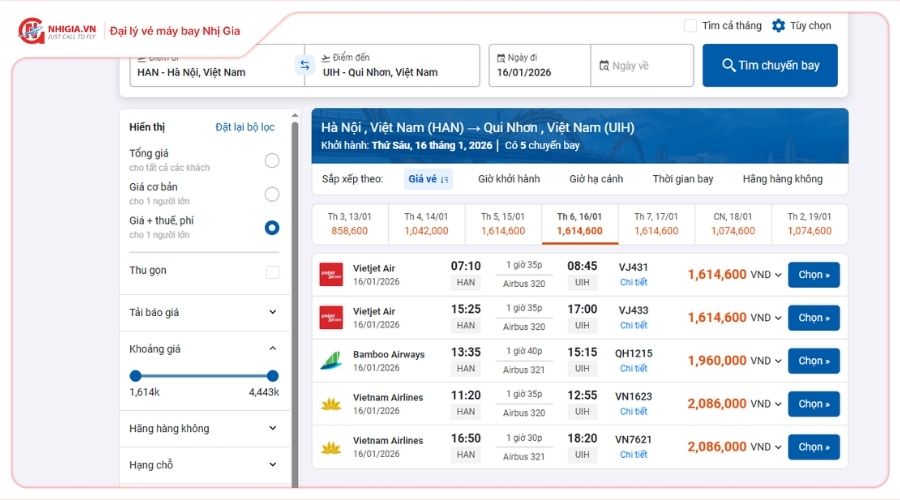The width and height of the screenshot is (900, 500).
Task: Choose the Vietjet VJ431 07:10 flight
Action: [813, 275]
